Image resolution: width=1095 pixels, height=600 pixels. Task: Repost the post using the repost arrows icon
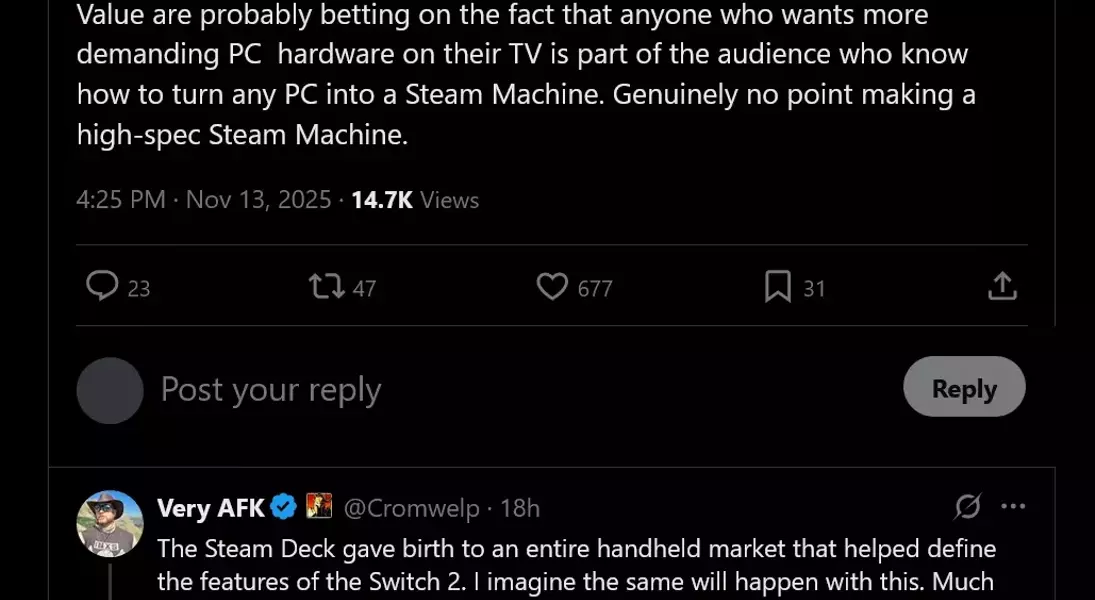[327, 288]
